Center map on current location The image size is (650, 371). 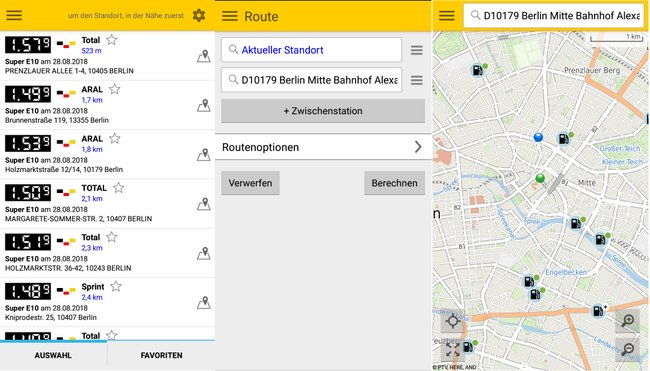coord(453,320)
